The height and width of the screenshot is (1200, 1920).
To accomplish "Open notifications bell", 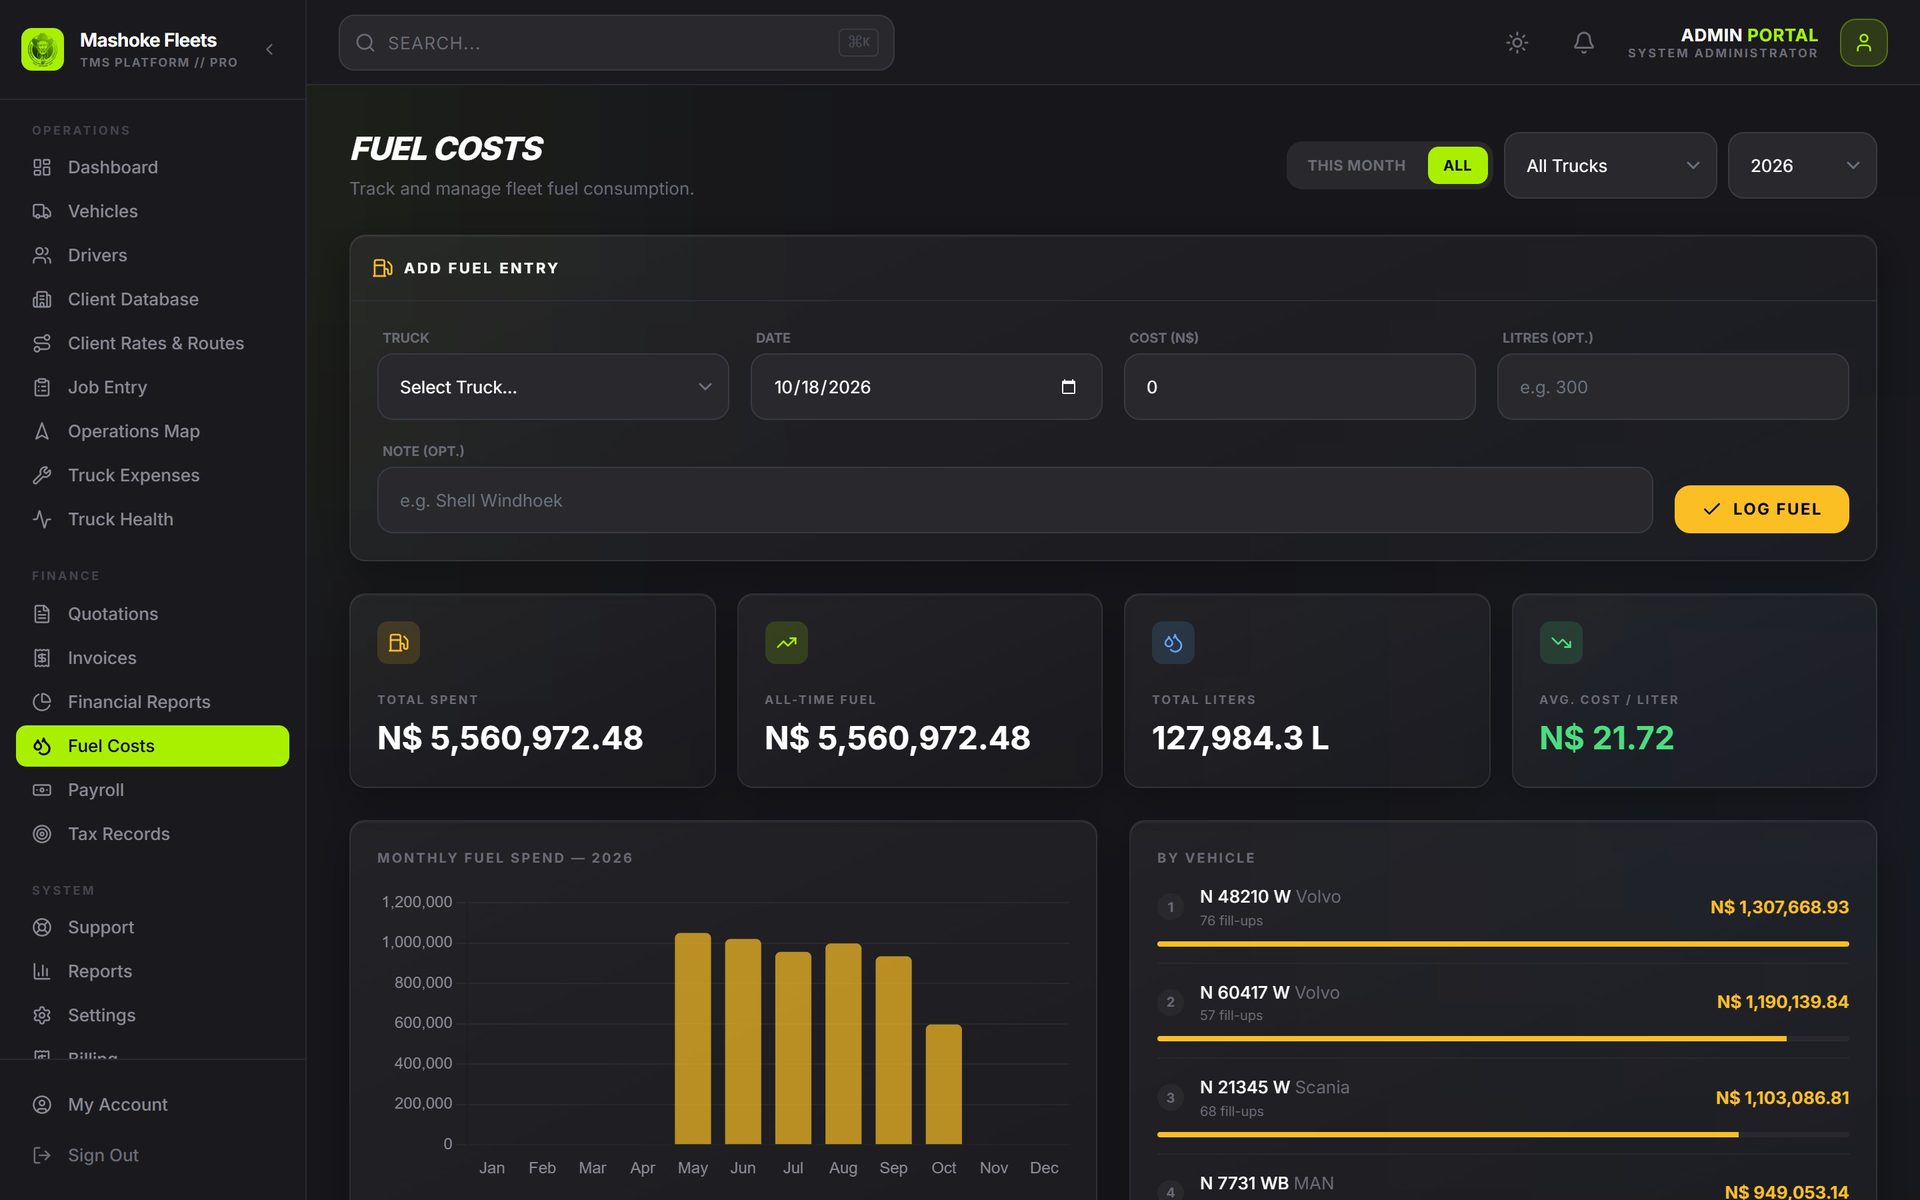I will pyautogui.click(x=1583, y=42).
